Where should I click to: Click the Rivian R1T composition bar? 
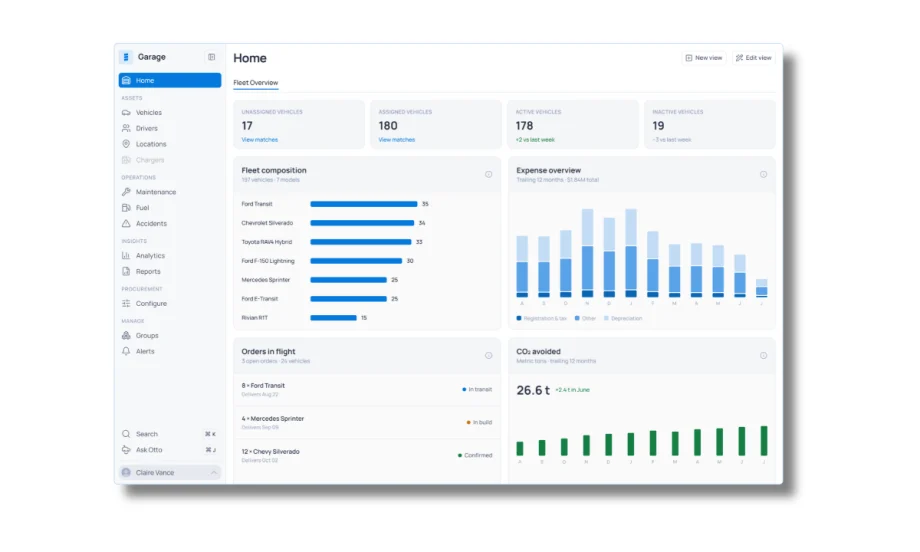(333, 318)
